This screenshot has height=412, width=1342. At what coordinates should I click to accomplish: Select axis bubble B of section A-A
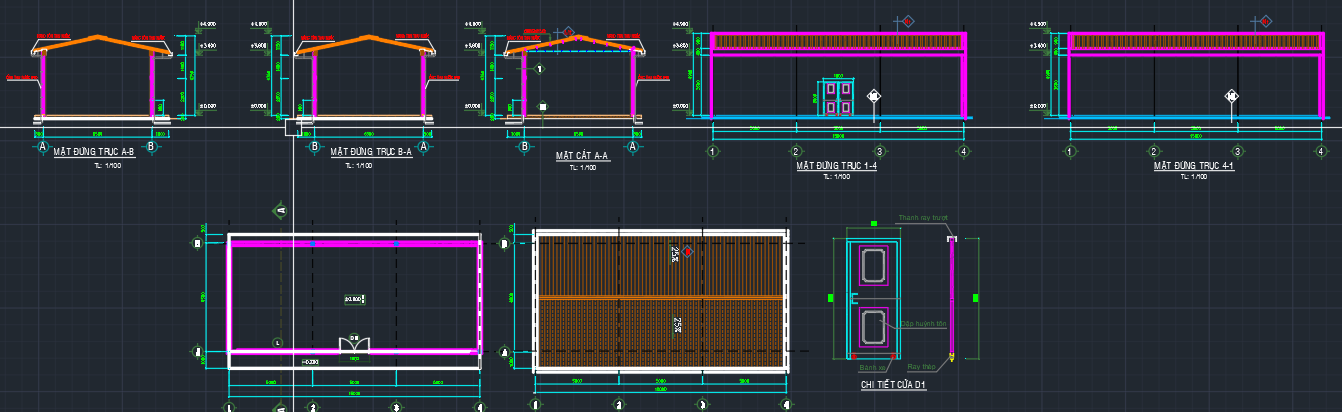(524, 147)
